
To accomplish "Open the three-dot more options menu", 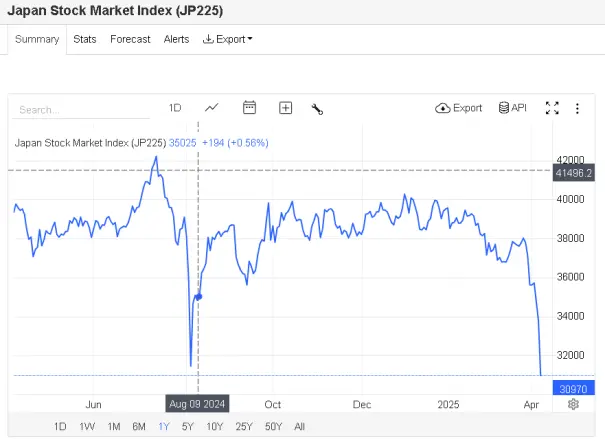I will [577, 108].
